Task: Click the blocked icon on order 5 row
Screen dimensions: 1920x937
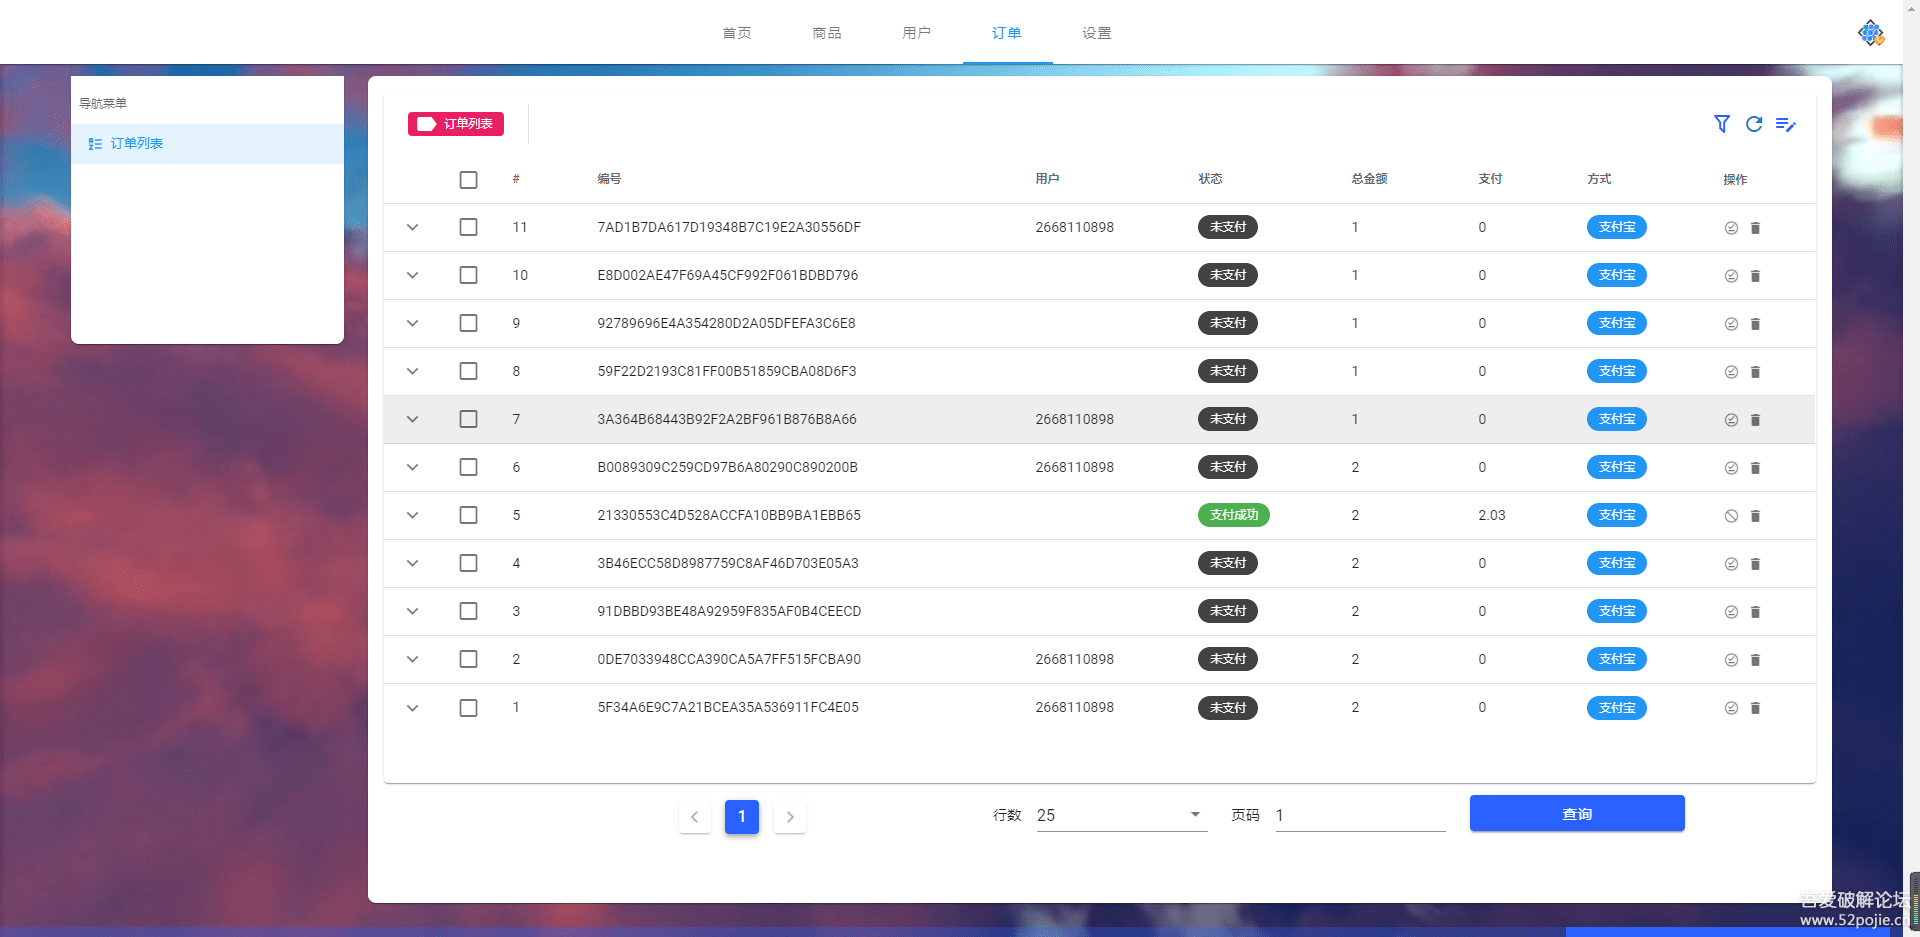Action: [1732, 515]
